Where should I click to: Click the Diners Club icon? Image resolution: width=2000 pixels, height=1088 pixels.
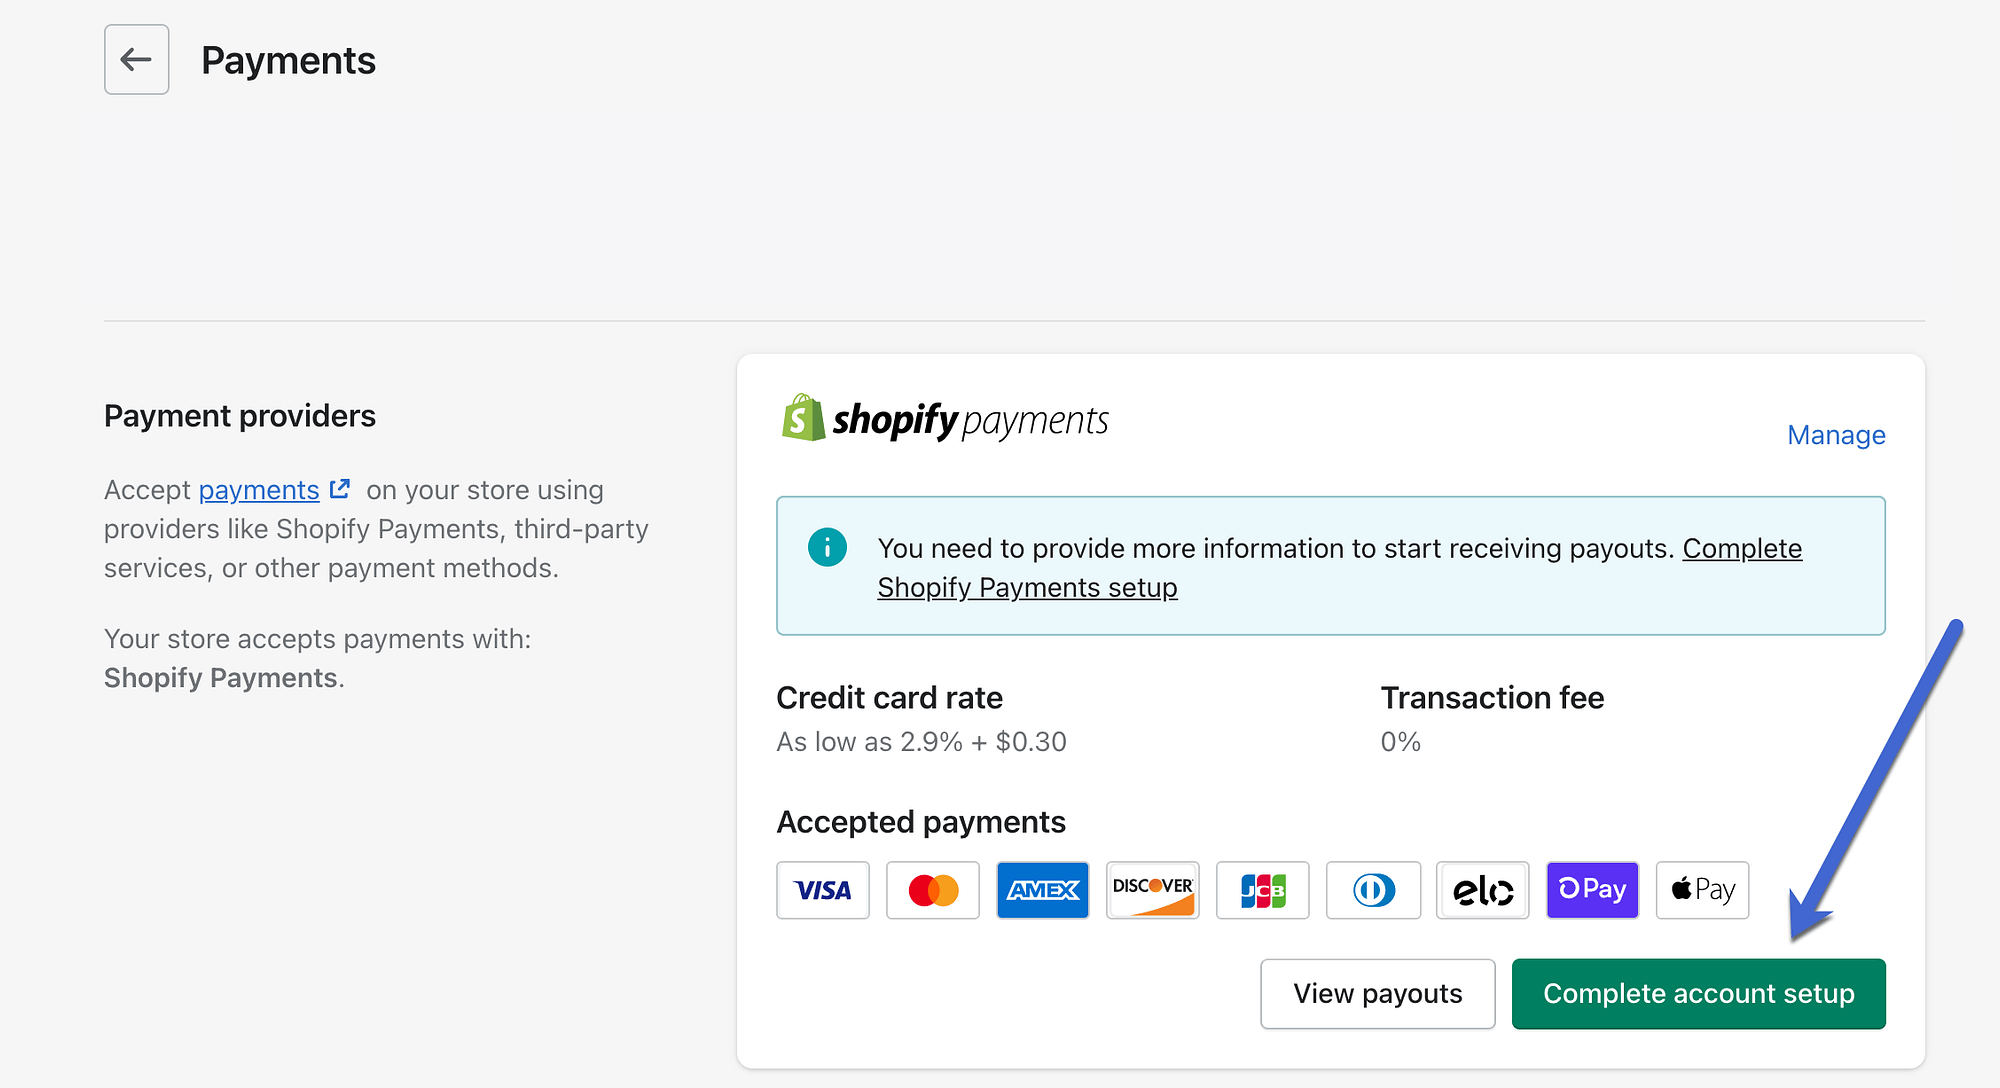tap(1373, 890)
